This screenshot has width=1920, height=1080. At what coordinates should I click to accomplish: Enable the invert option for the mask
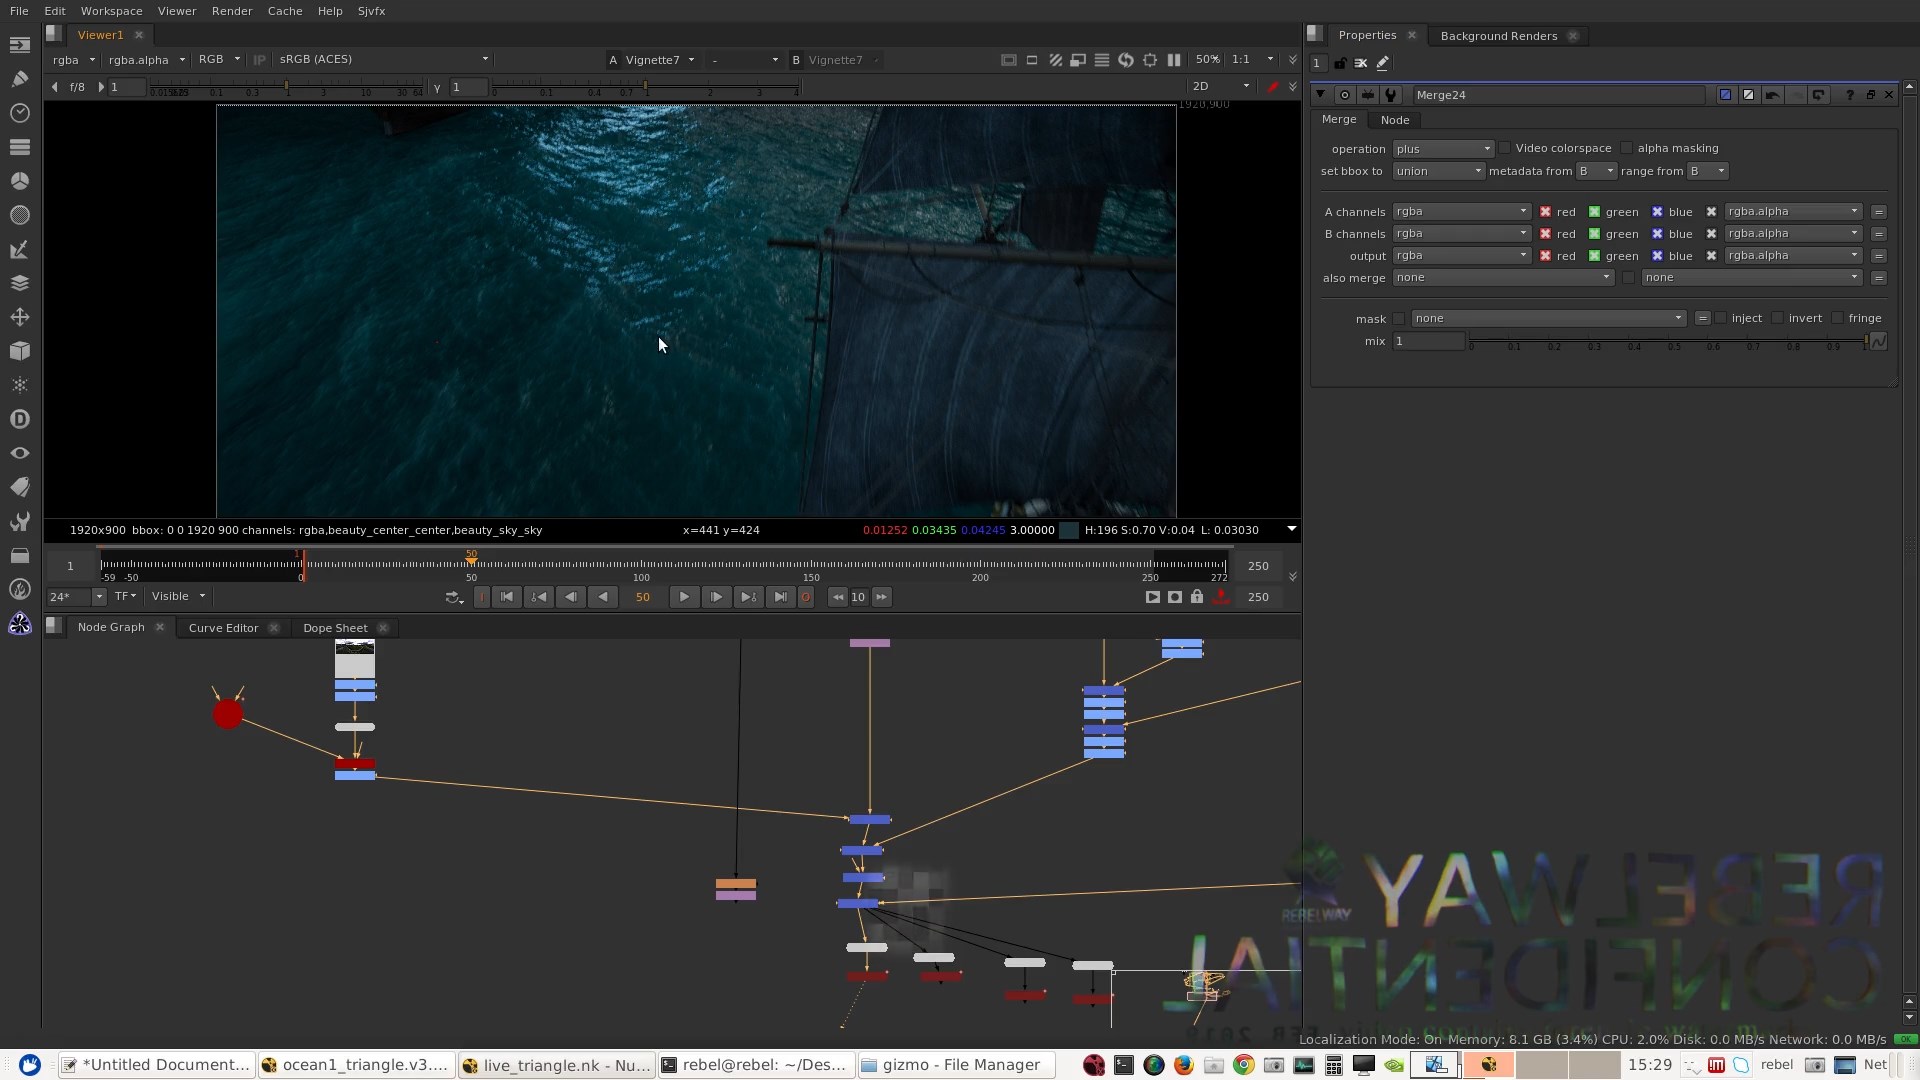coord(1777,318)
